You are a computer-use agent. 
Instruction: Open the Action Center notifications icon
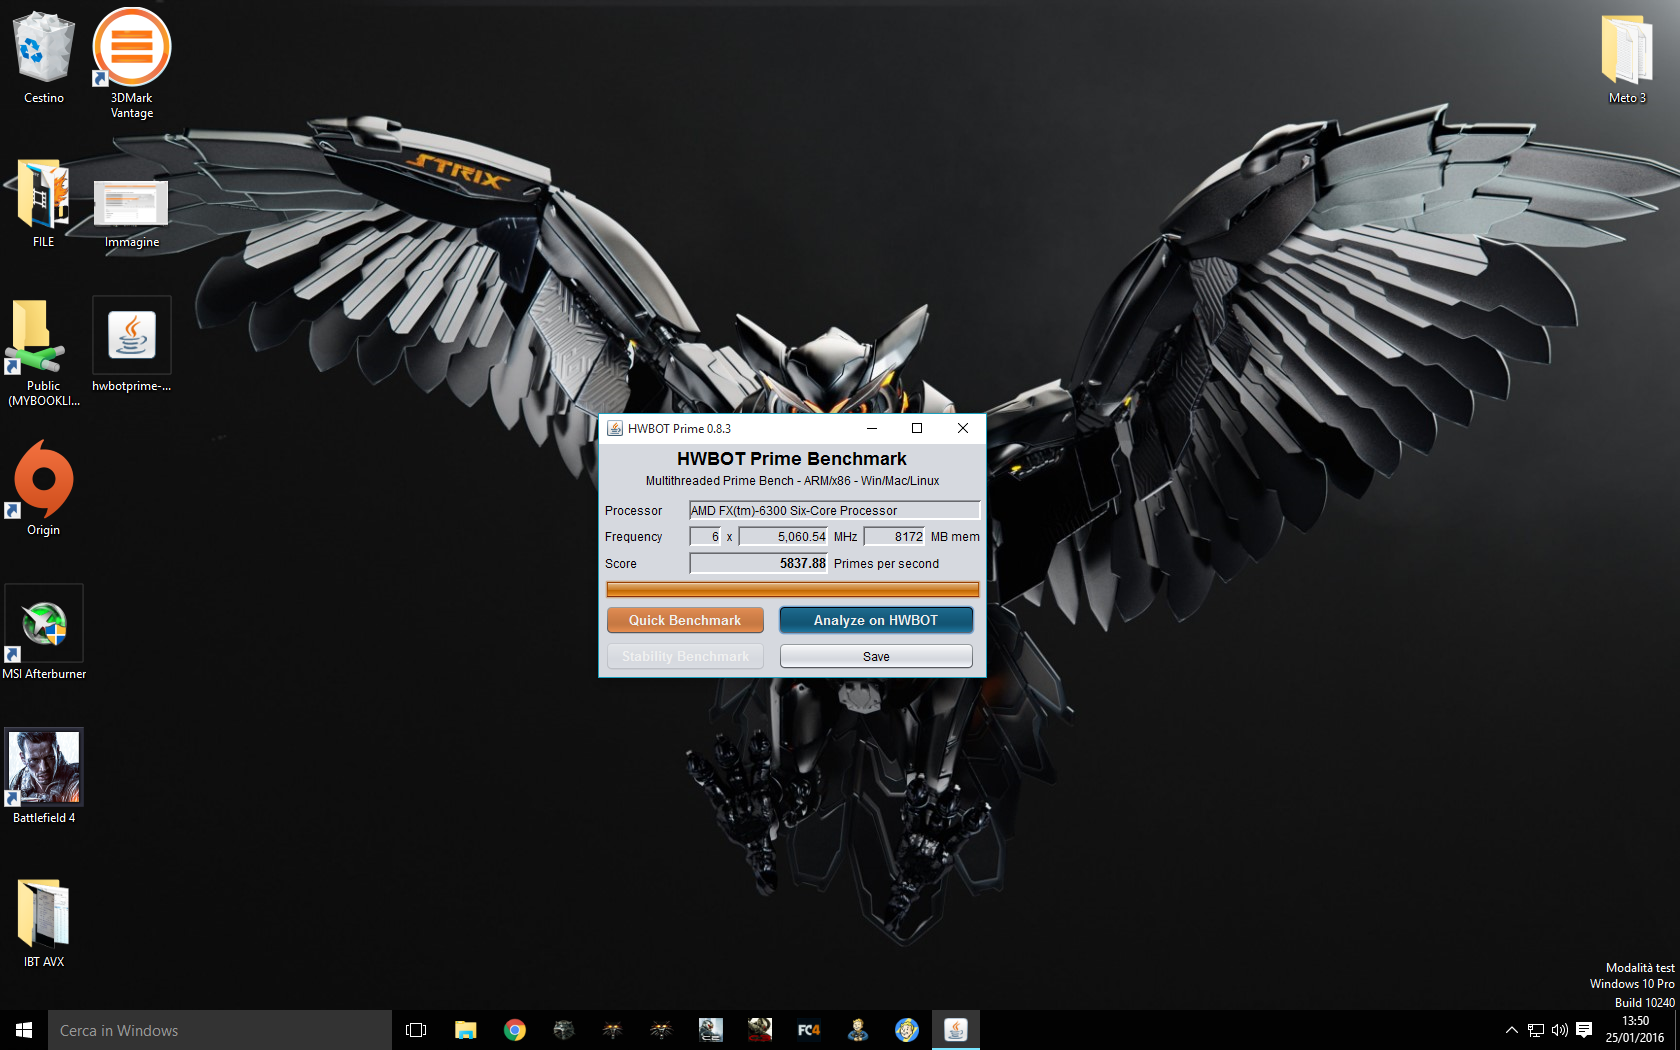[x=1584, y=1030]
